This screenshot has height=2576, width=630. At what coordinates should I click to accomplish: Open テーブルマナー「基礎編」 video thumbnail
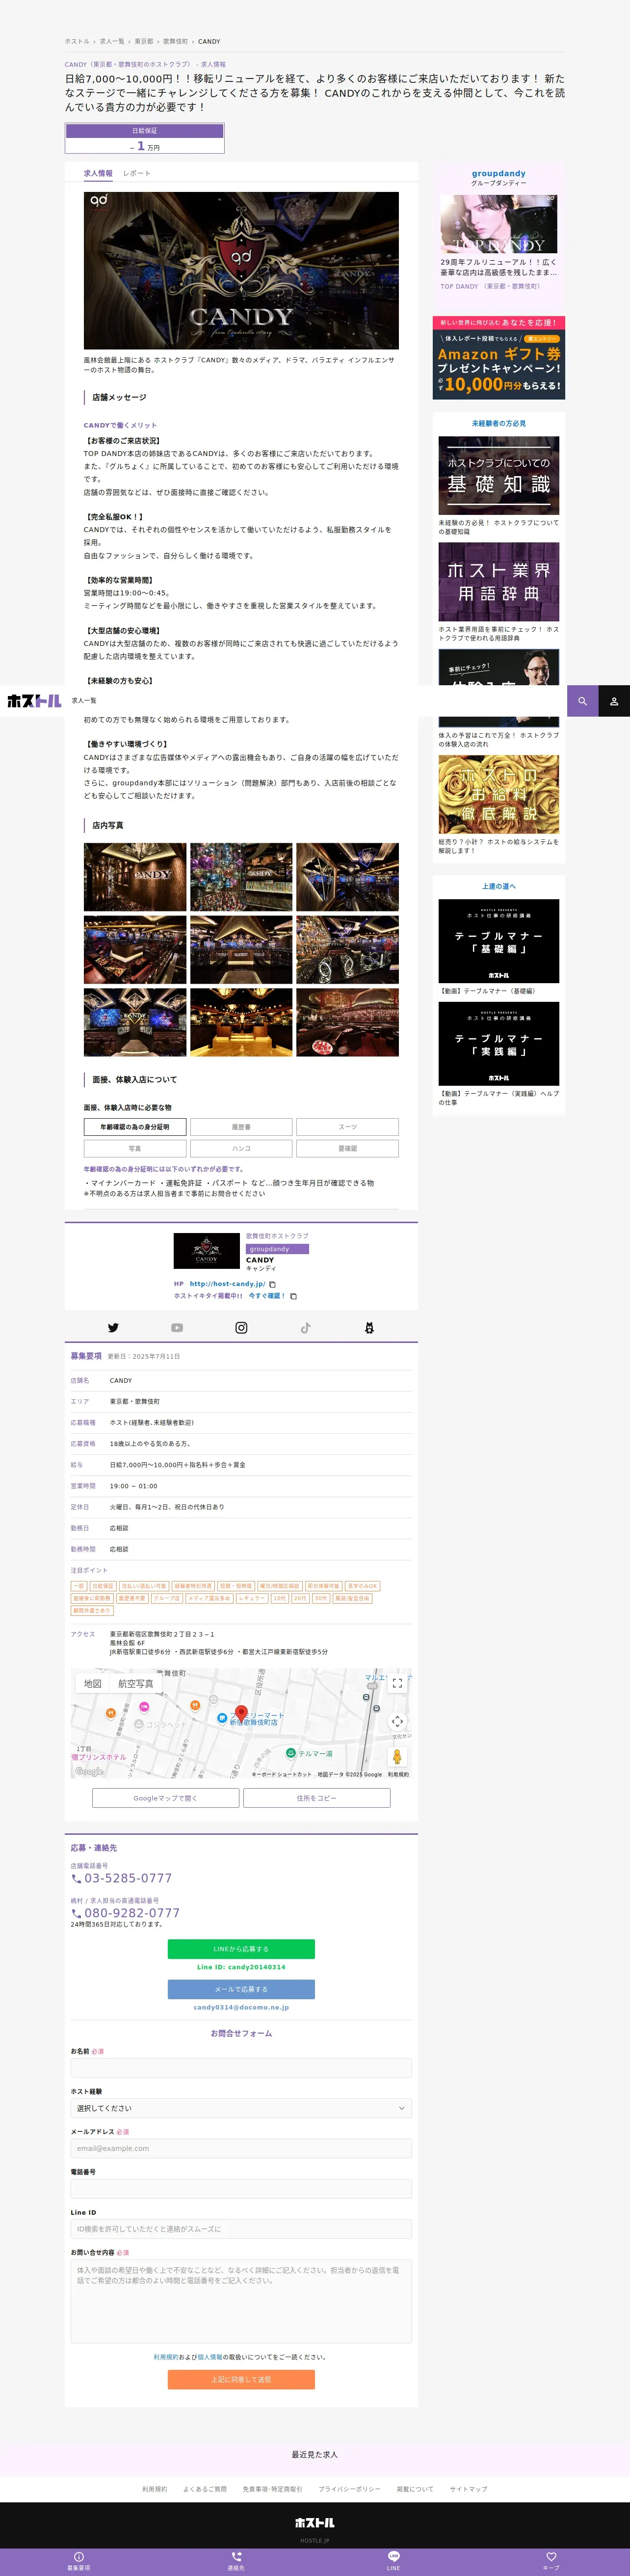pyautogui.click(x=498, y=941)
